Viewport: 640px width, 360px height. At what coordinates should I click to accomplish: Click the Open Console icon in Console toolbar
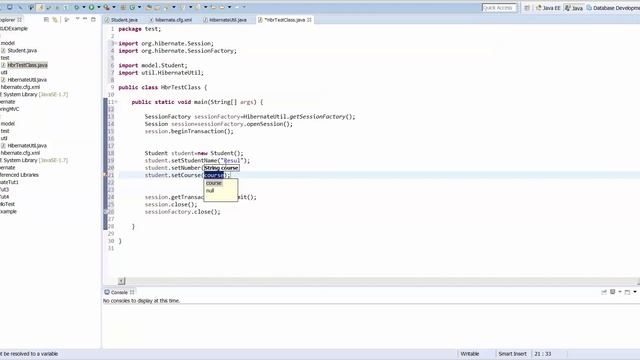point(628,292)
